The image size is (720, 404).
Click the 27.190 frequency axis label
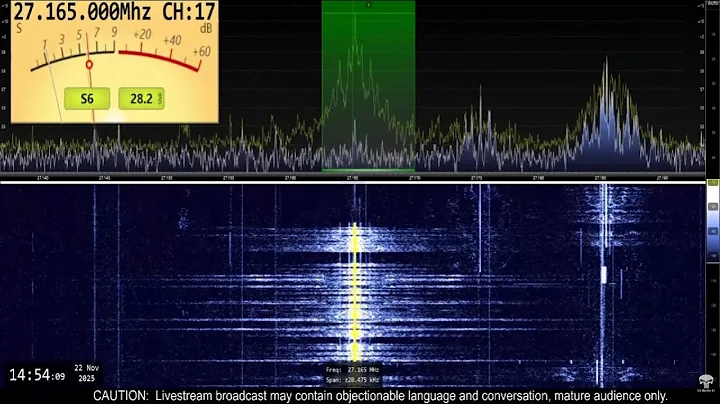[662, 177]
